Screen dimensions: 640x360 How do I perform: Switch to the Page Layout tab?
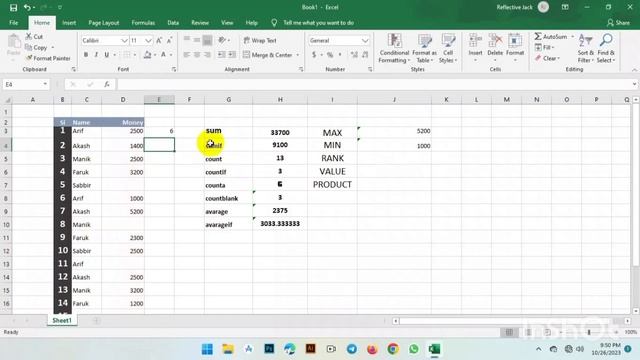[104, 23]
